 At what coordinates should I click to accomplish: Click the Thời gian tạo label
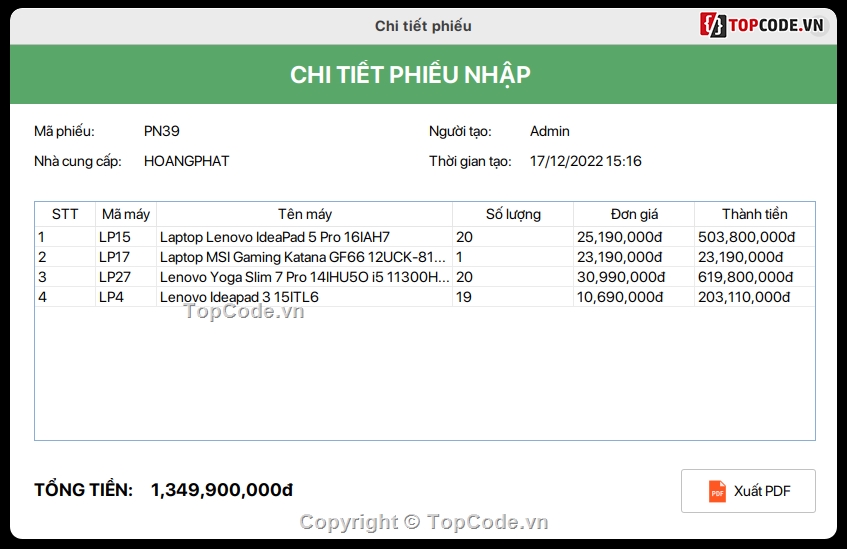[x=470, y=162]
